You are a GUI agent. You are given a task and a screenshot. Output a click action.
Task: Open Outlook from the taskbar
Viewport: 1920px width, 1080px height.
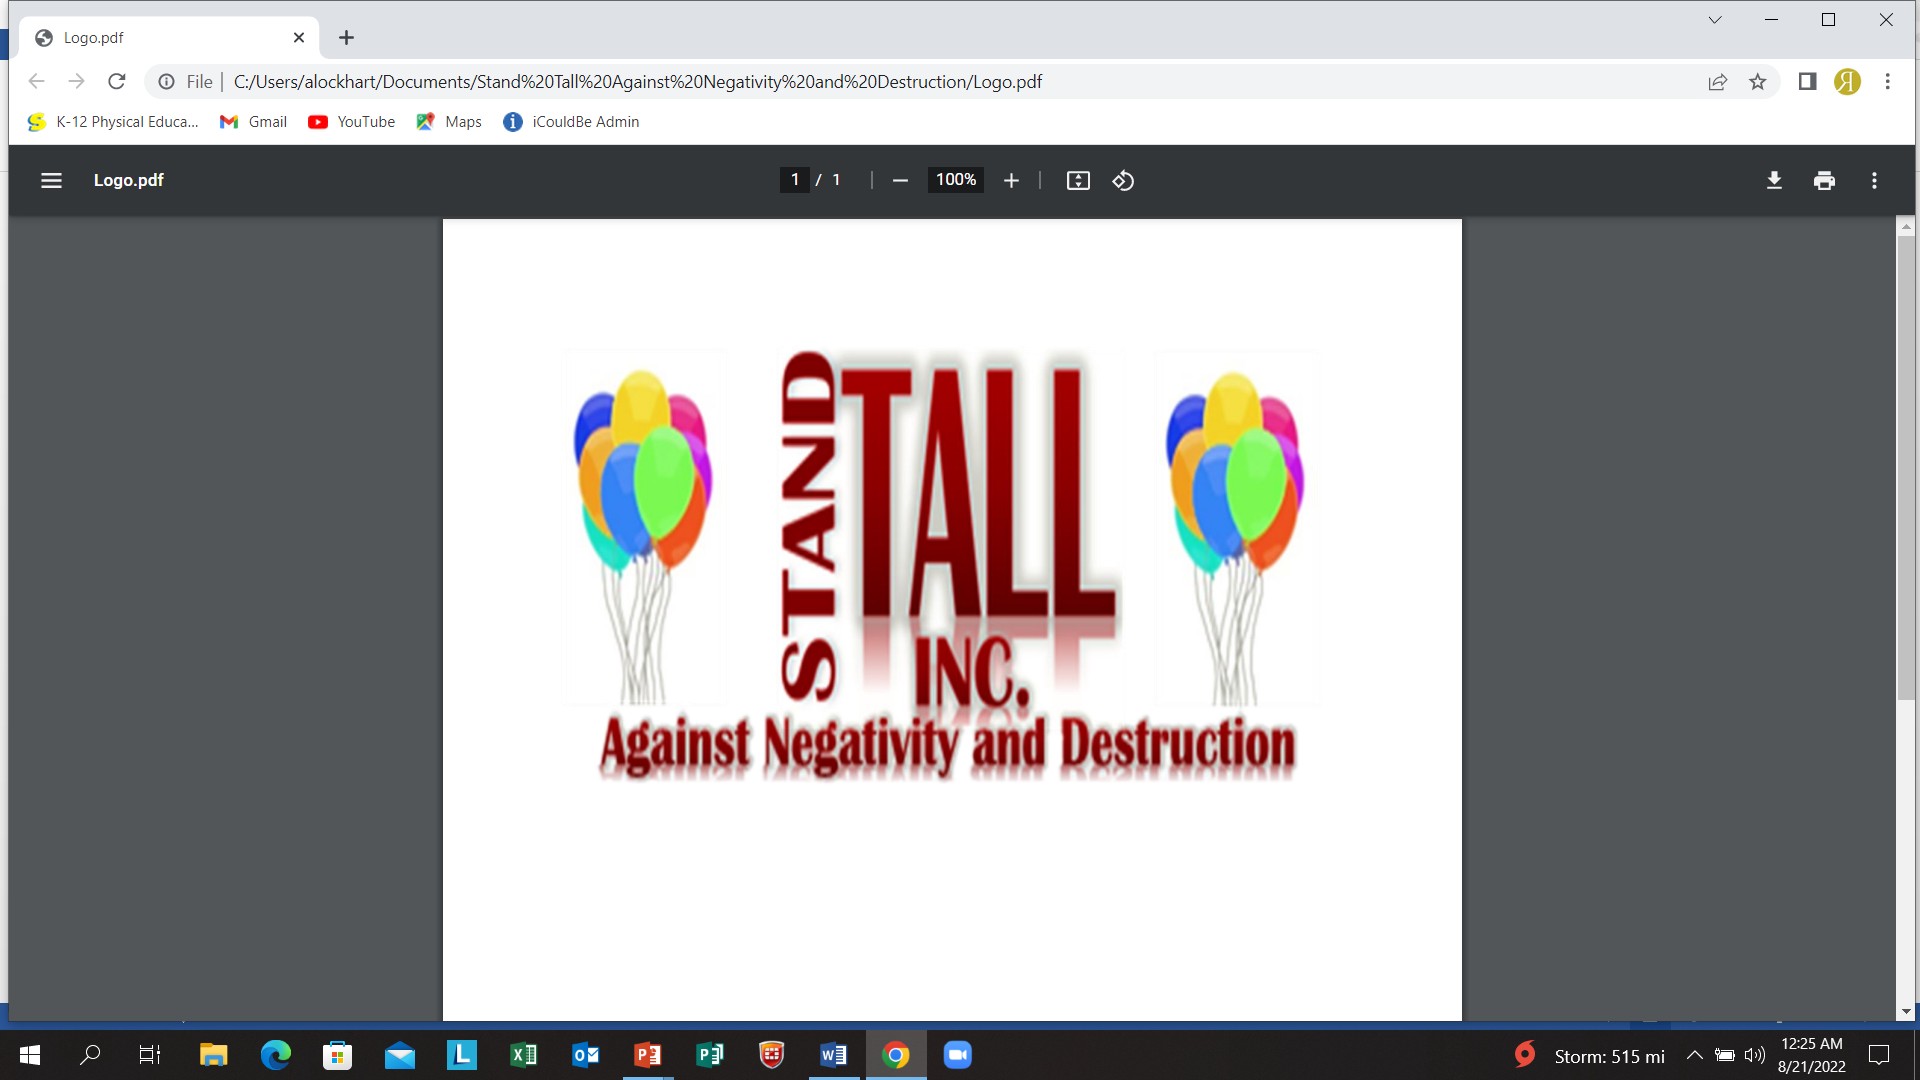coord(585,1055)
